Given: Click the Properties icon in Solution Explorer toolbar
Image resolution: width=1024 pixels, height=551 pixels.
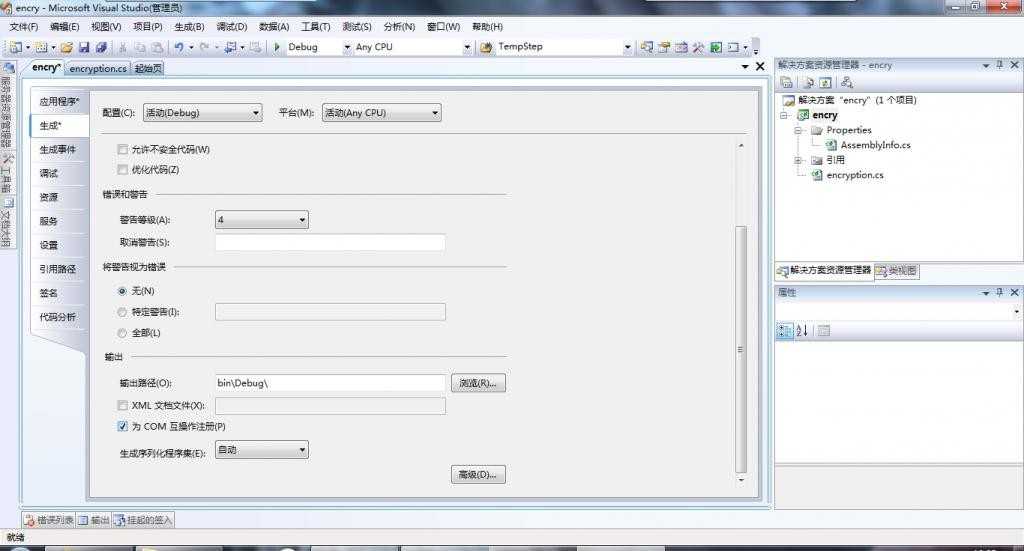Looking at the screenshot, I should pyautogui.click(x=787, y=82).
